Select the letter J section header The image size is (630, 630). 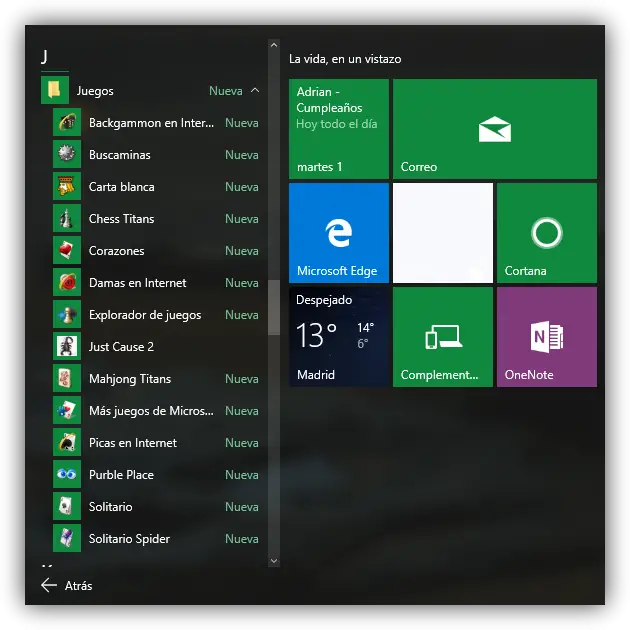click(45, 57)
